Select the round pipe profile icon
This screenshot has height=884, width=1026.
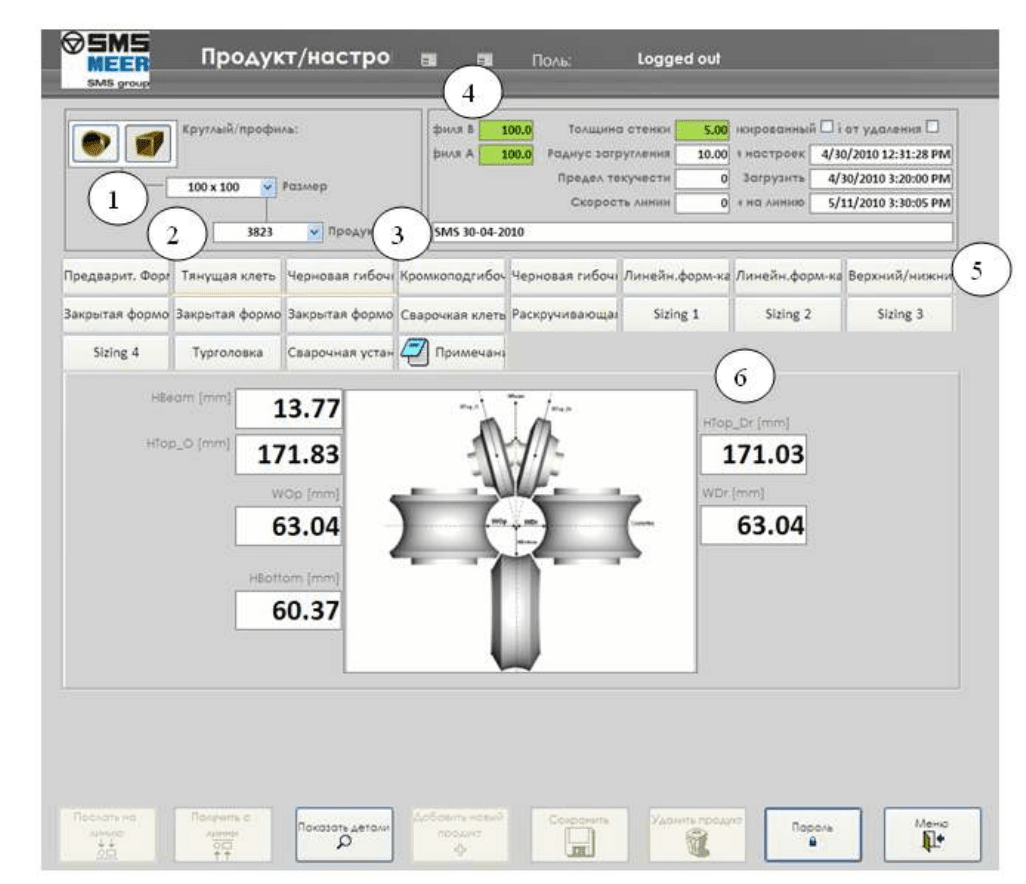(x=95, y=143)
